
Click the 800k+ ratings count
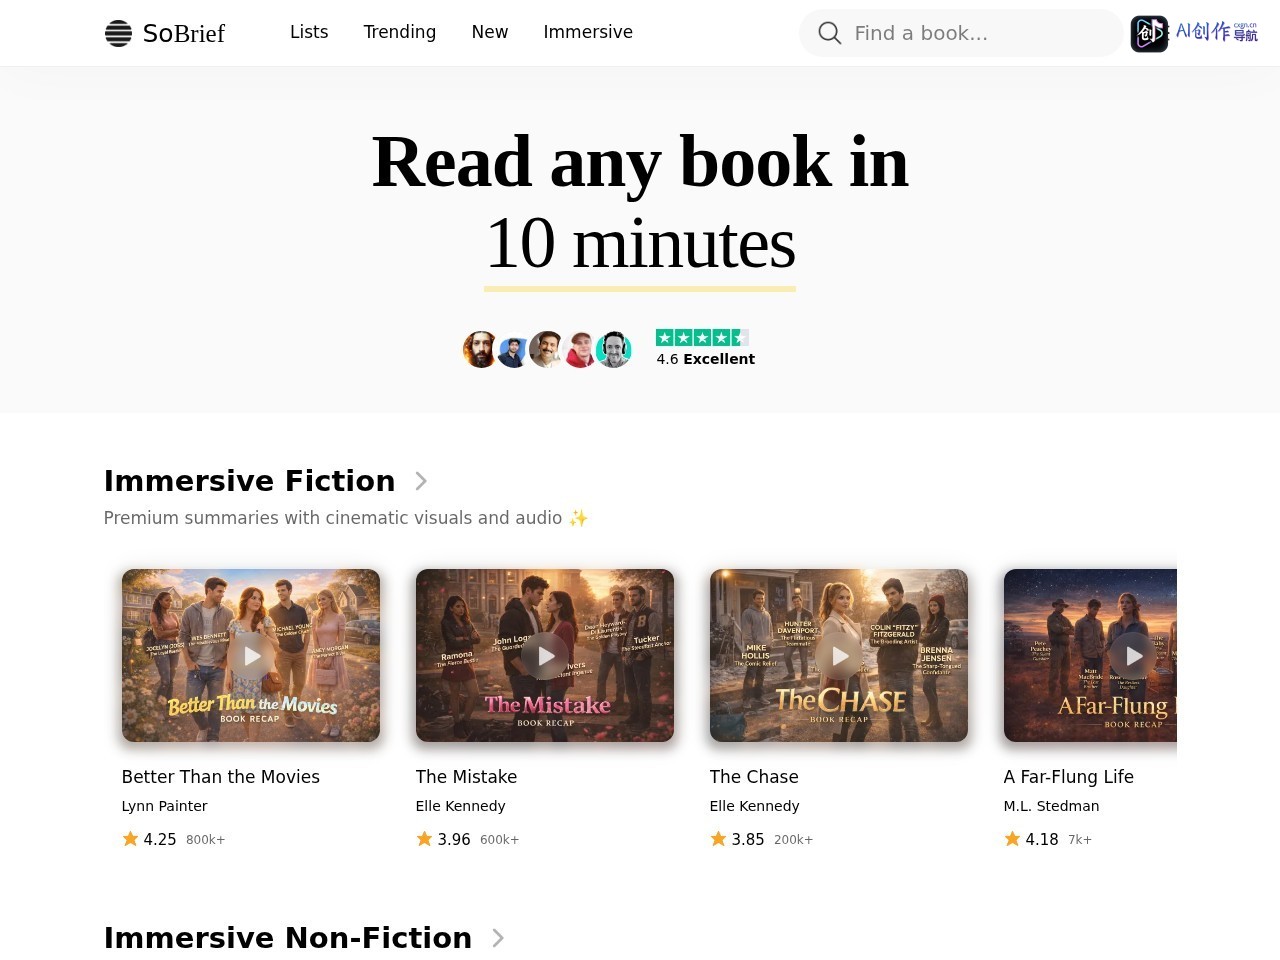pos(206,840)
